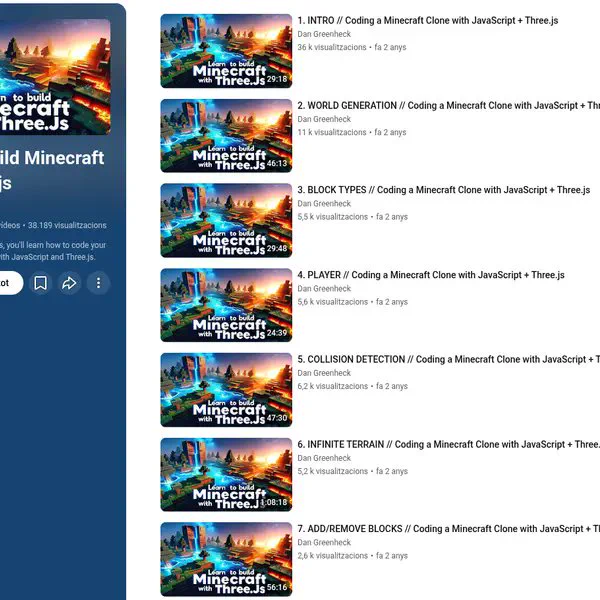Click '38.189 visualitzacions' in the sidebar
The height and width of the screenshot is (600, 600).
(67, 225)
